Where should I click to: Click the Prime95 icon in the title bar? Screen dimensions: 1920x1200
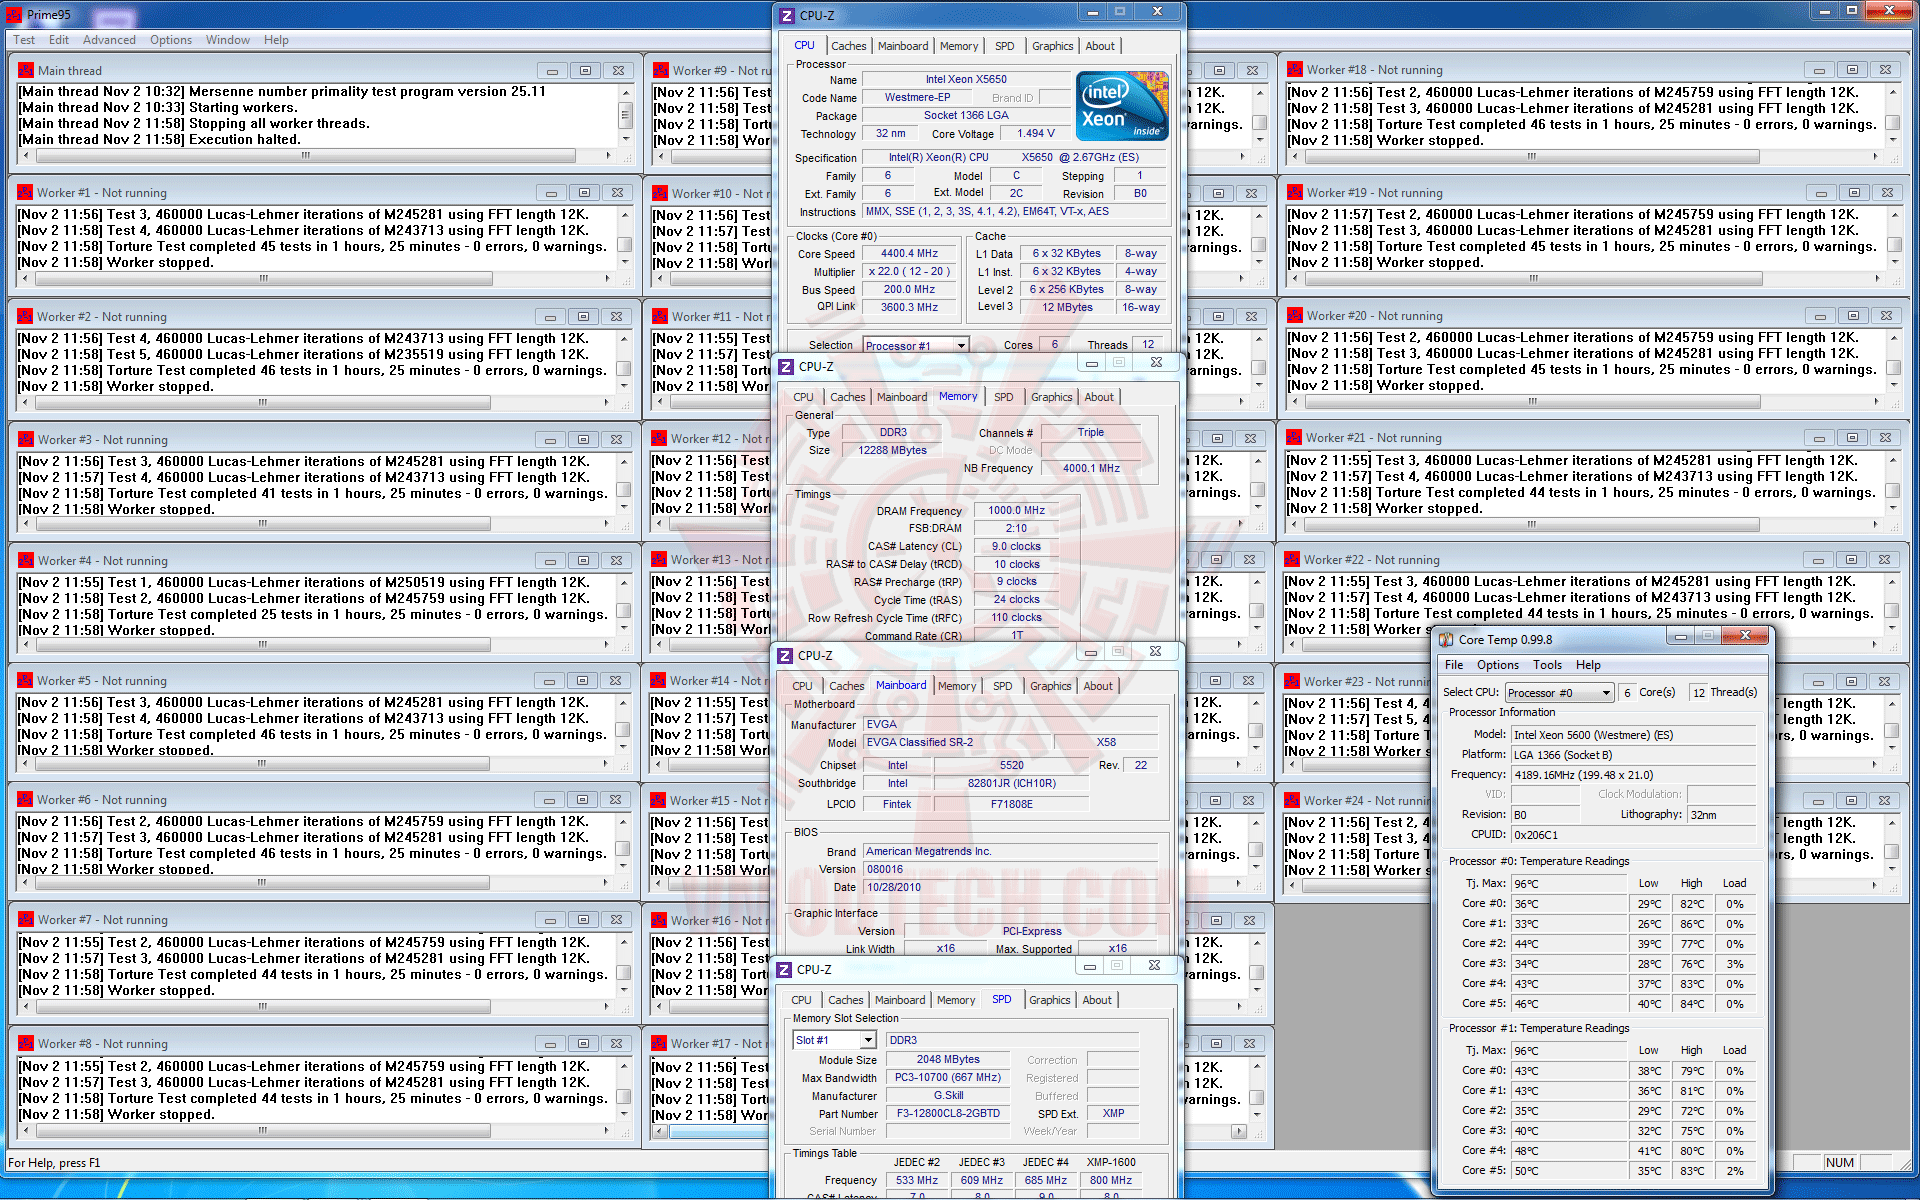[13, 14]
